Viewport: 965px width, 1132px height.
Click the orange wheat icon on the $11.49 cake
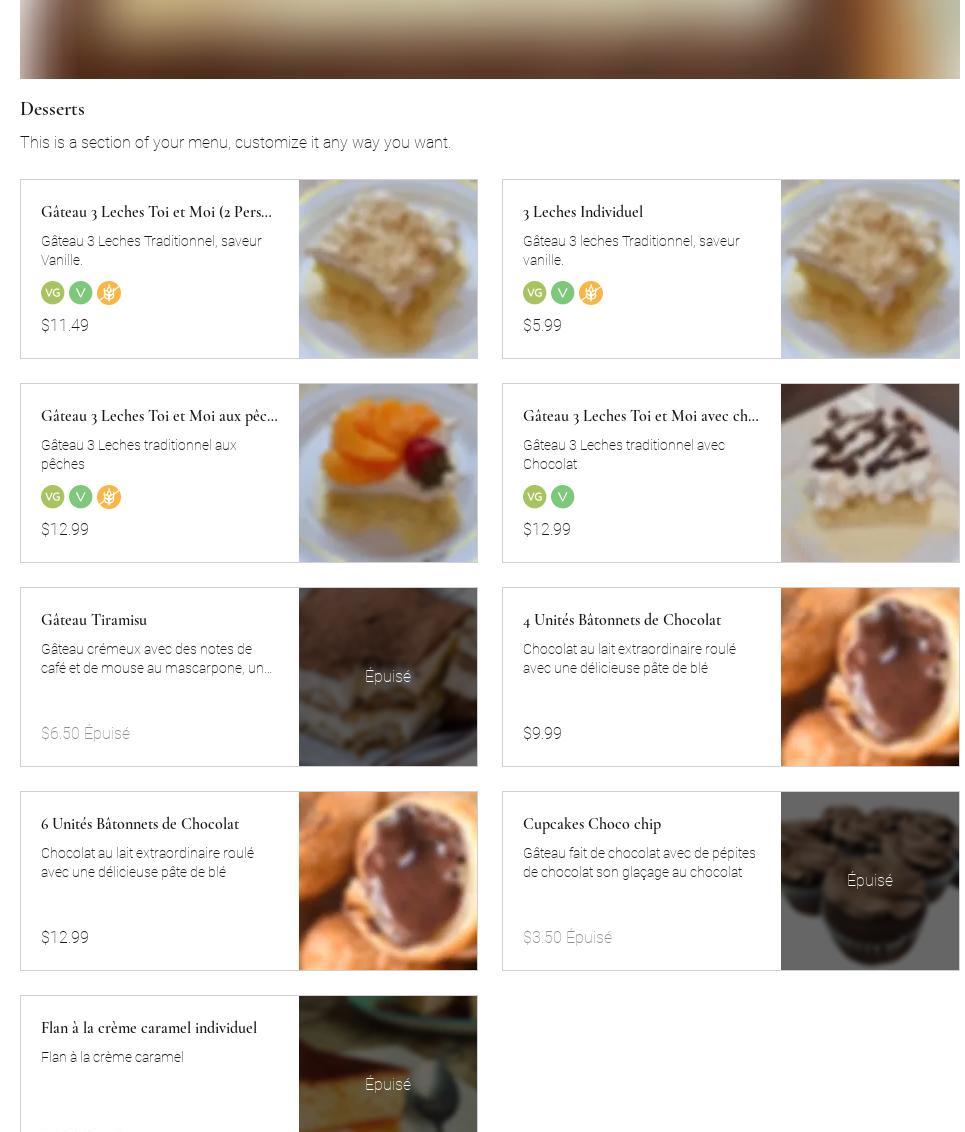(109, 293)
